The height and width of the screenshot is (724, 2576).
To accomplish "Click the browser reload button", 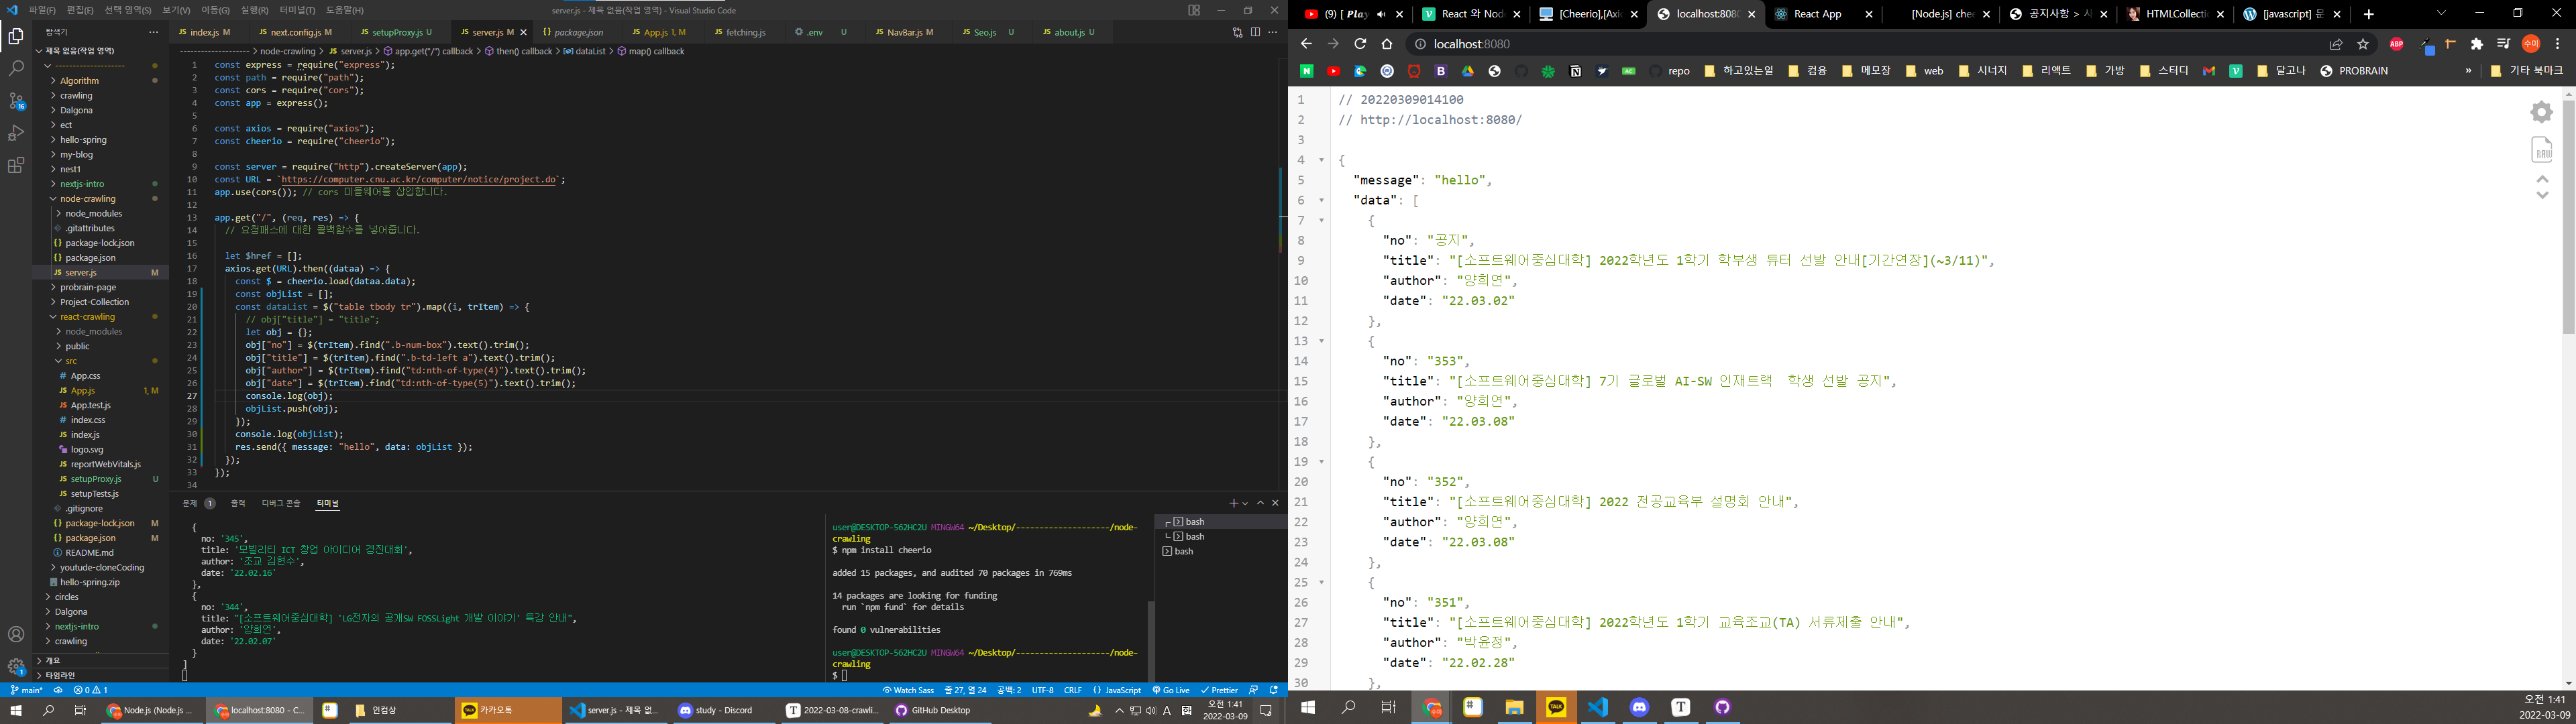I will 1360,44.
